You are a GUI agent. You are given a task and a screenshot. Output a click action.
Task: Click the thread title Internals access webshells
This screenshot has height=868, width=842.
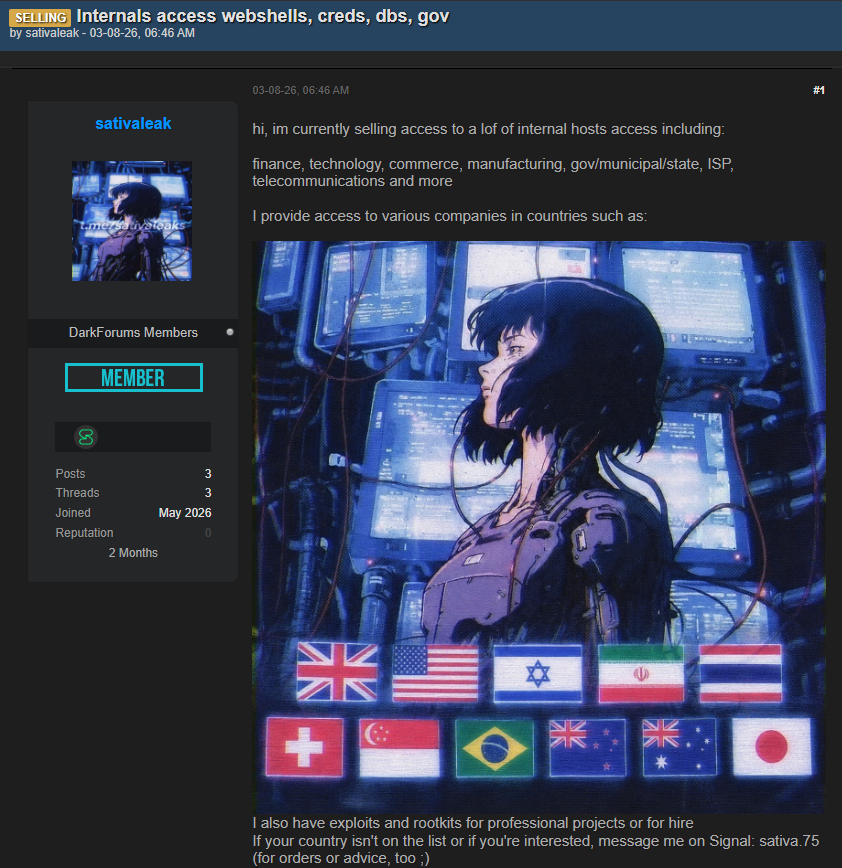point(262,16)
